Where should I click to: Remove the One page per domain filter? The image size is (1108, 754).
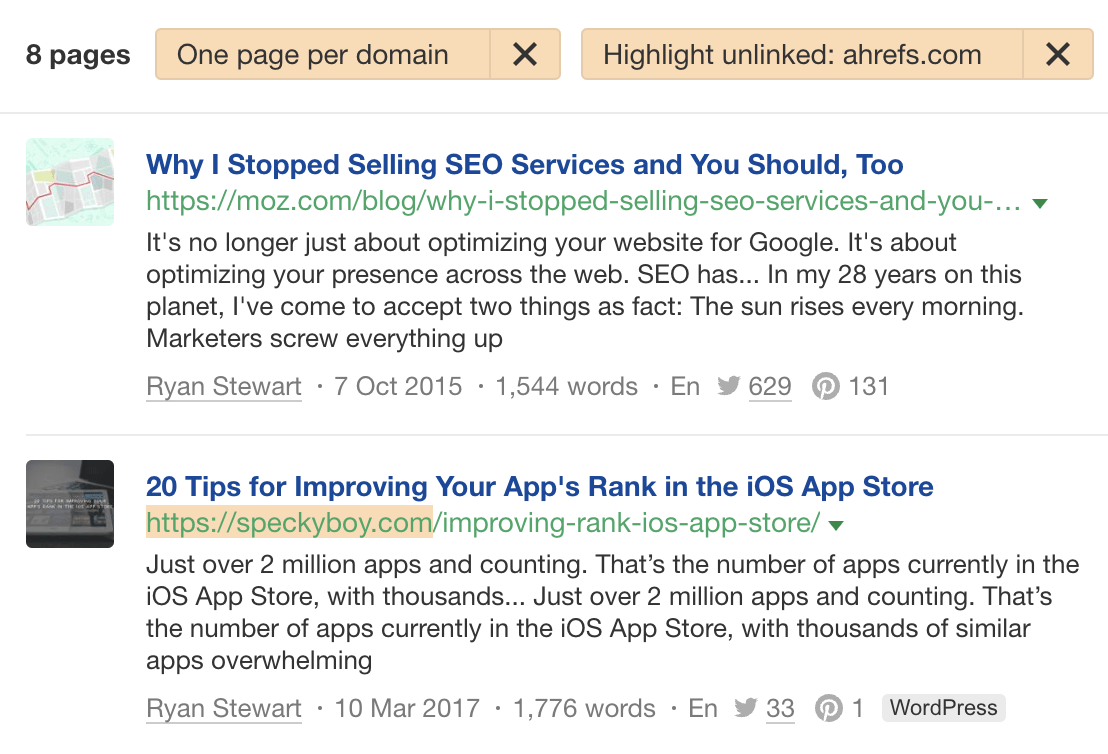coord(525,55)
